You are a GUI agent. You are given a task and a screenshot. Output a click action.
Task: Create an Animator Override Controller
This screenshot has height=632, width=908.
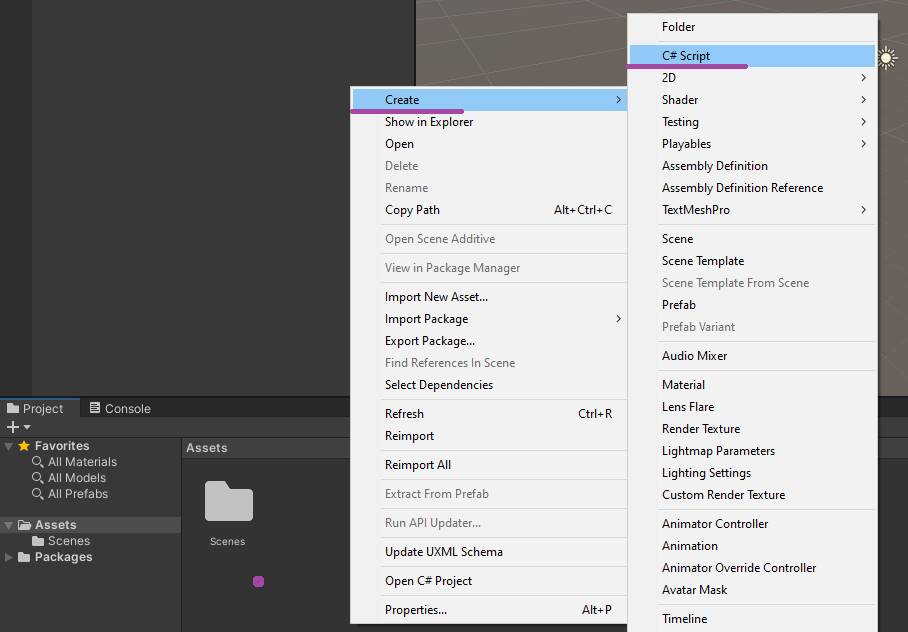pyautogui.click(x=752, y=568)
